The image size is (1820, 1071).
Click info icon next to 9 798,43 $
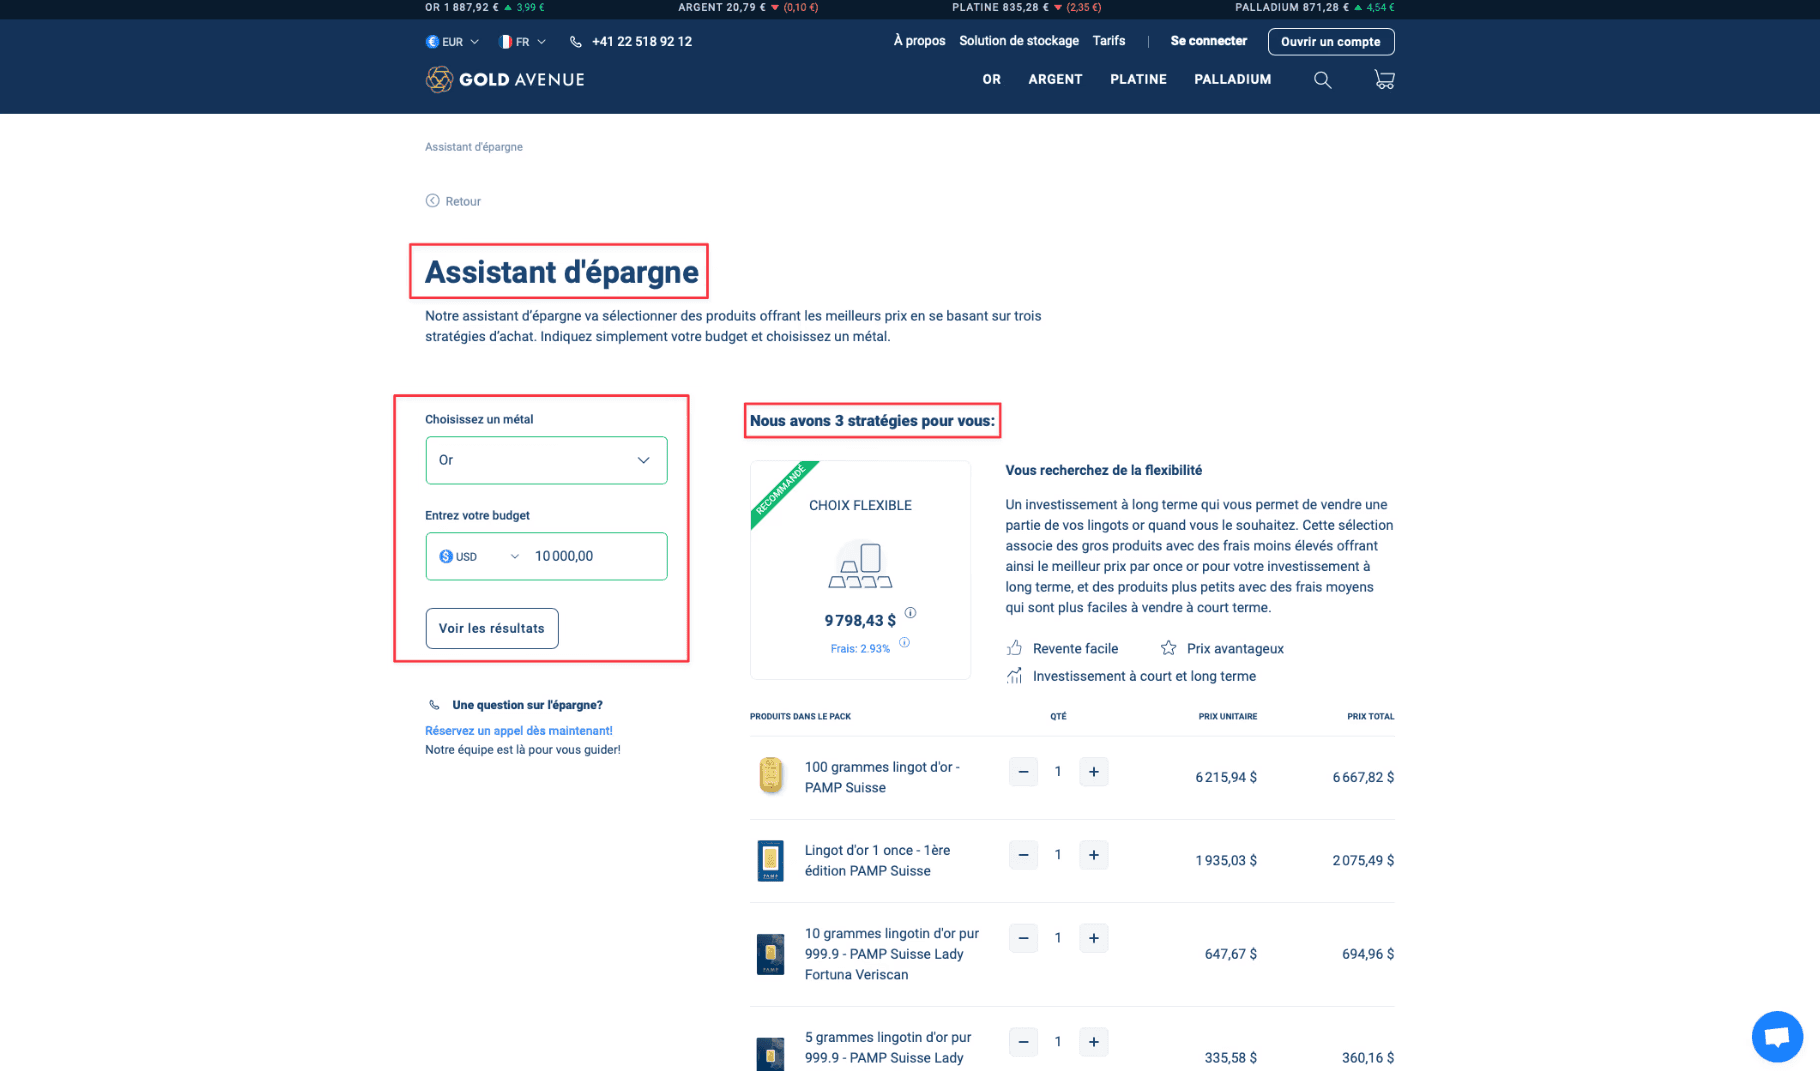pyautogui.click(x=910, y=613)
